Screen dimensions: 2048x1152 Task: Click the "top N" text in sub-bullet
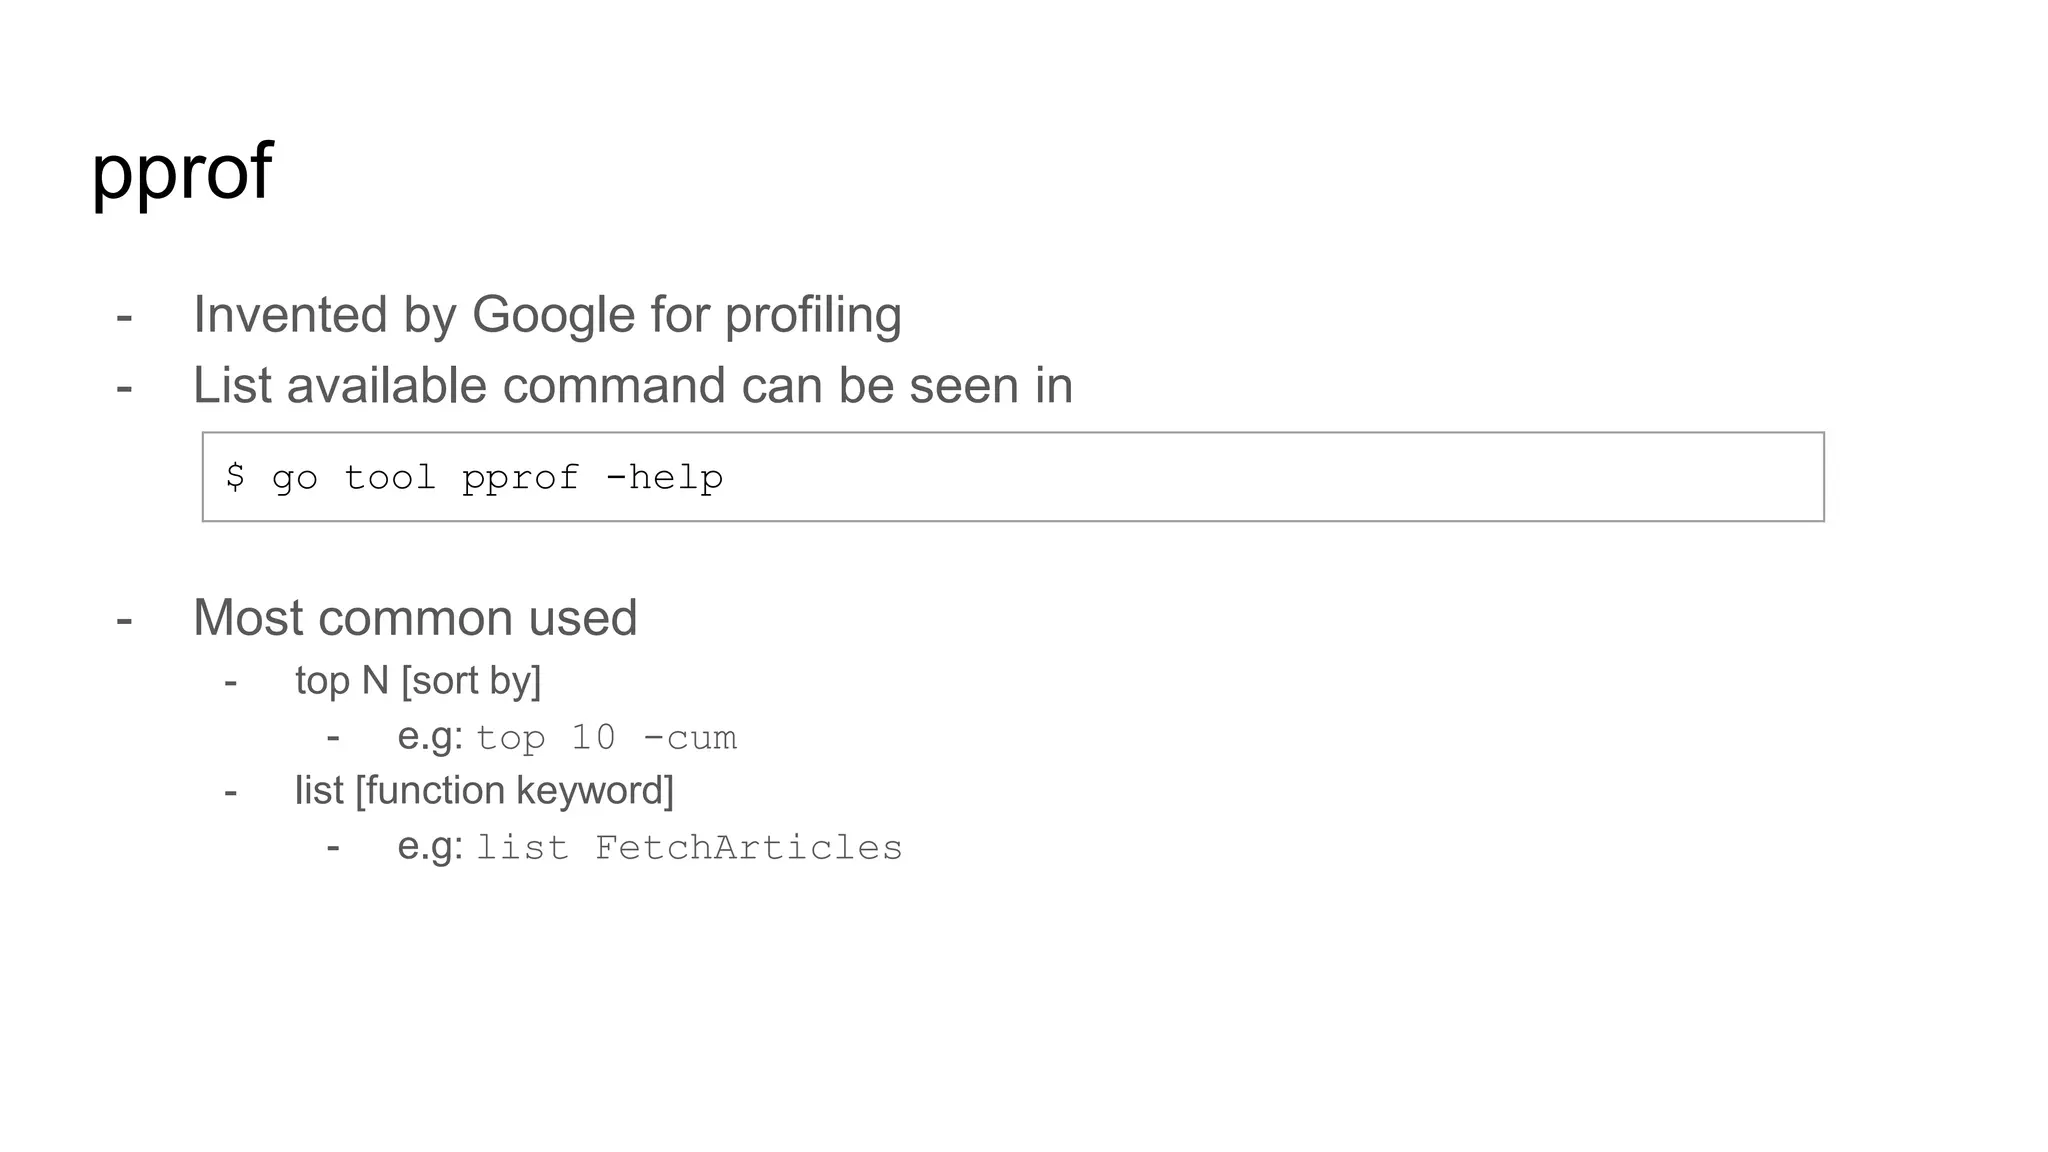point(341,681)
